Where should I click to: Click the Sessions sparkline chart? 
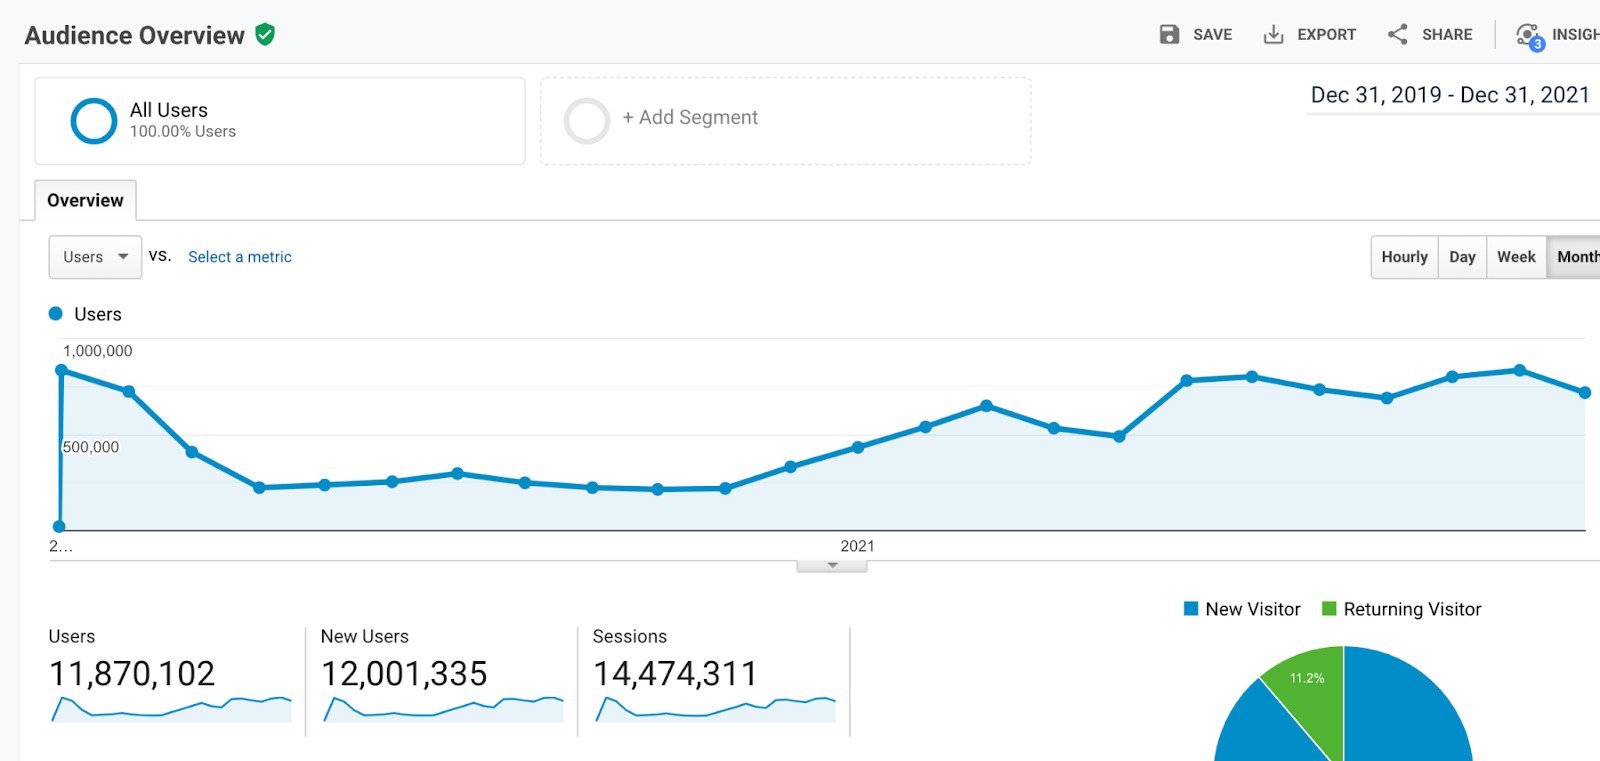click(715, 709)
